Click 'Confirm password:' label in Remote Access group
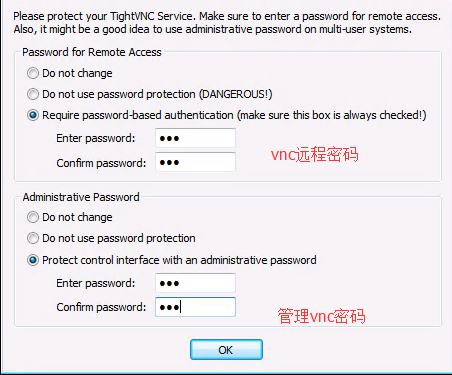Viewport: 452px width, 375px height. (101, 163)
